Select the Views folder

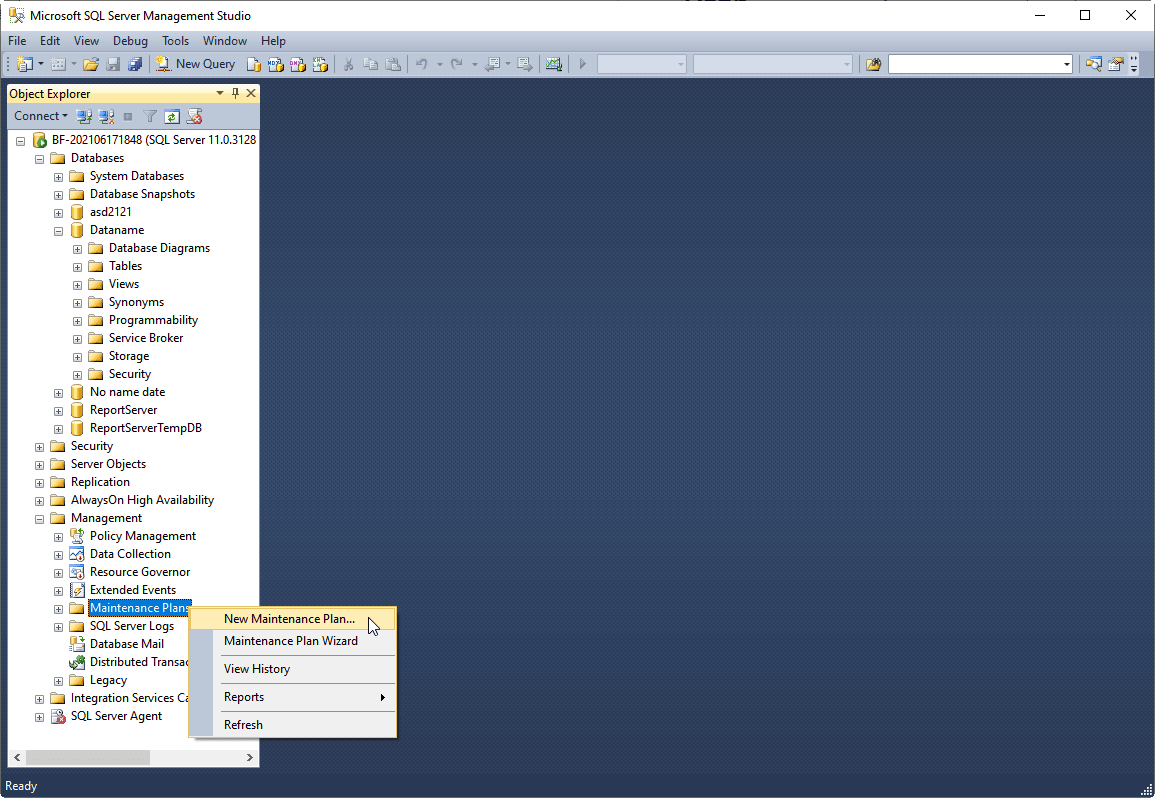pyautogui.click(x=124, y=284)
